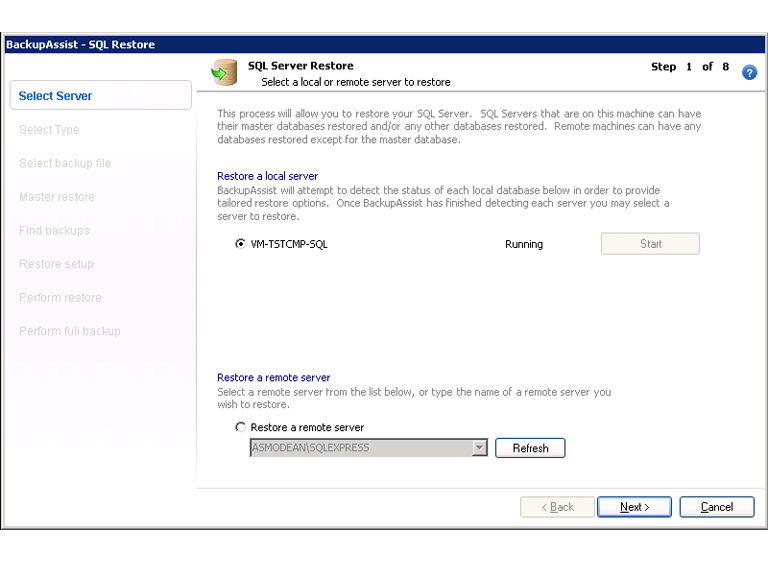Go to Select backup file step
Viewport: 768px width, 562px height.
[65, 163]
